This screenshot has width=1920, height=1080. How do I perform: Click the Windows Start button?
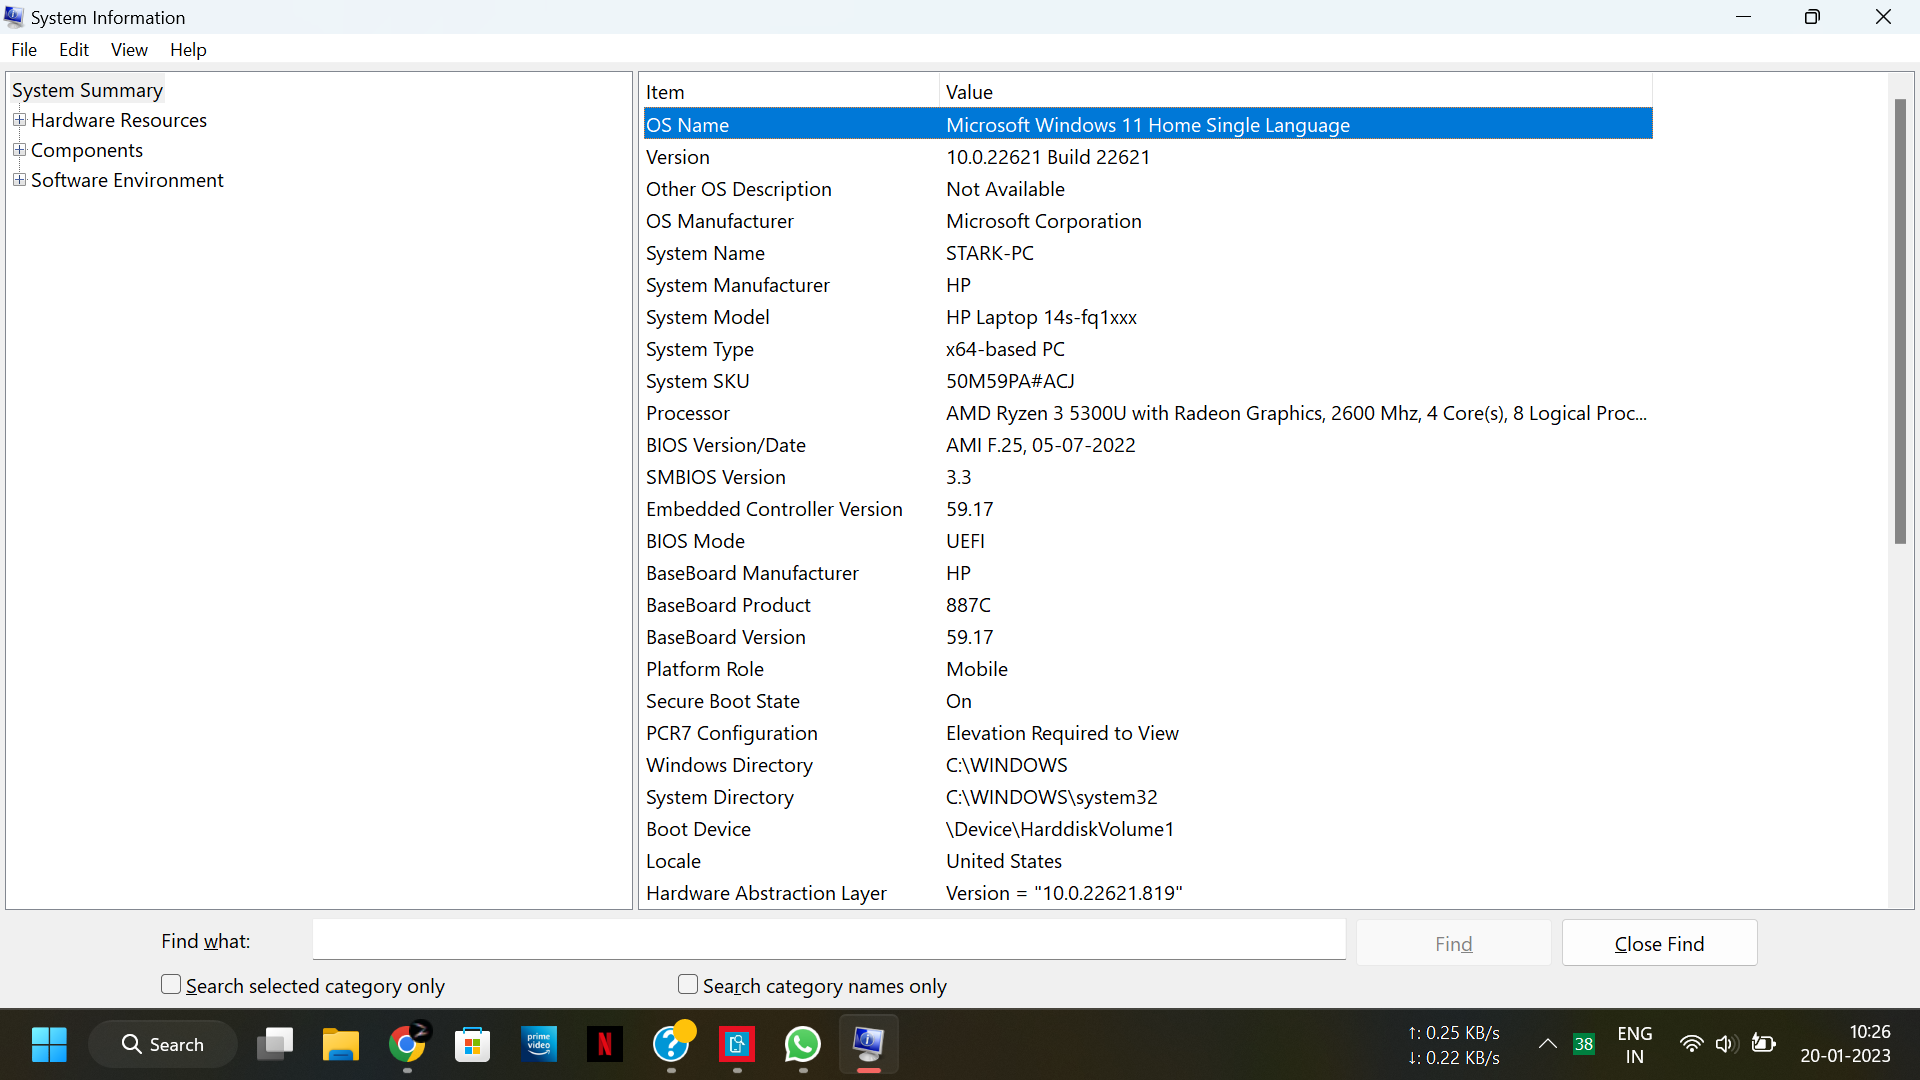pyautogui.click(x=48, y=1045)
